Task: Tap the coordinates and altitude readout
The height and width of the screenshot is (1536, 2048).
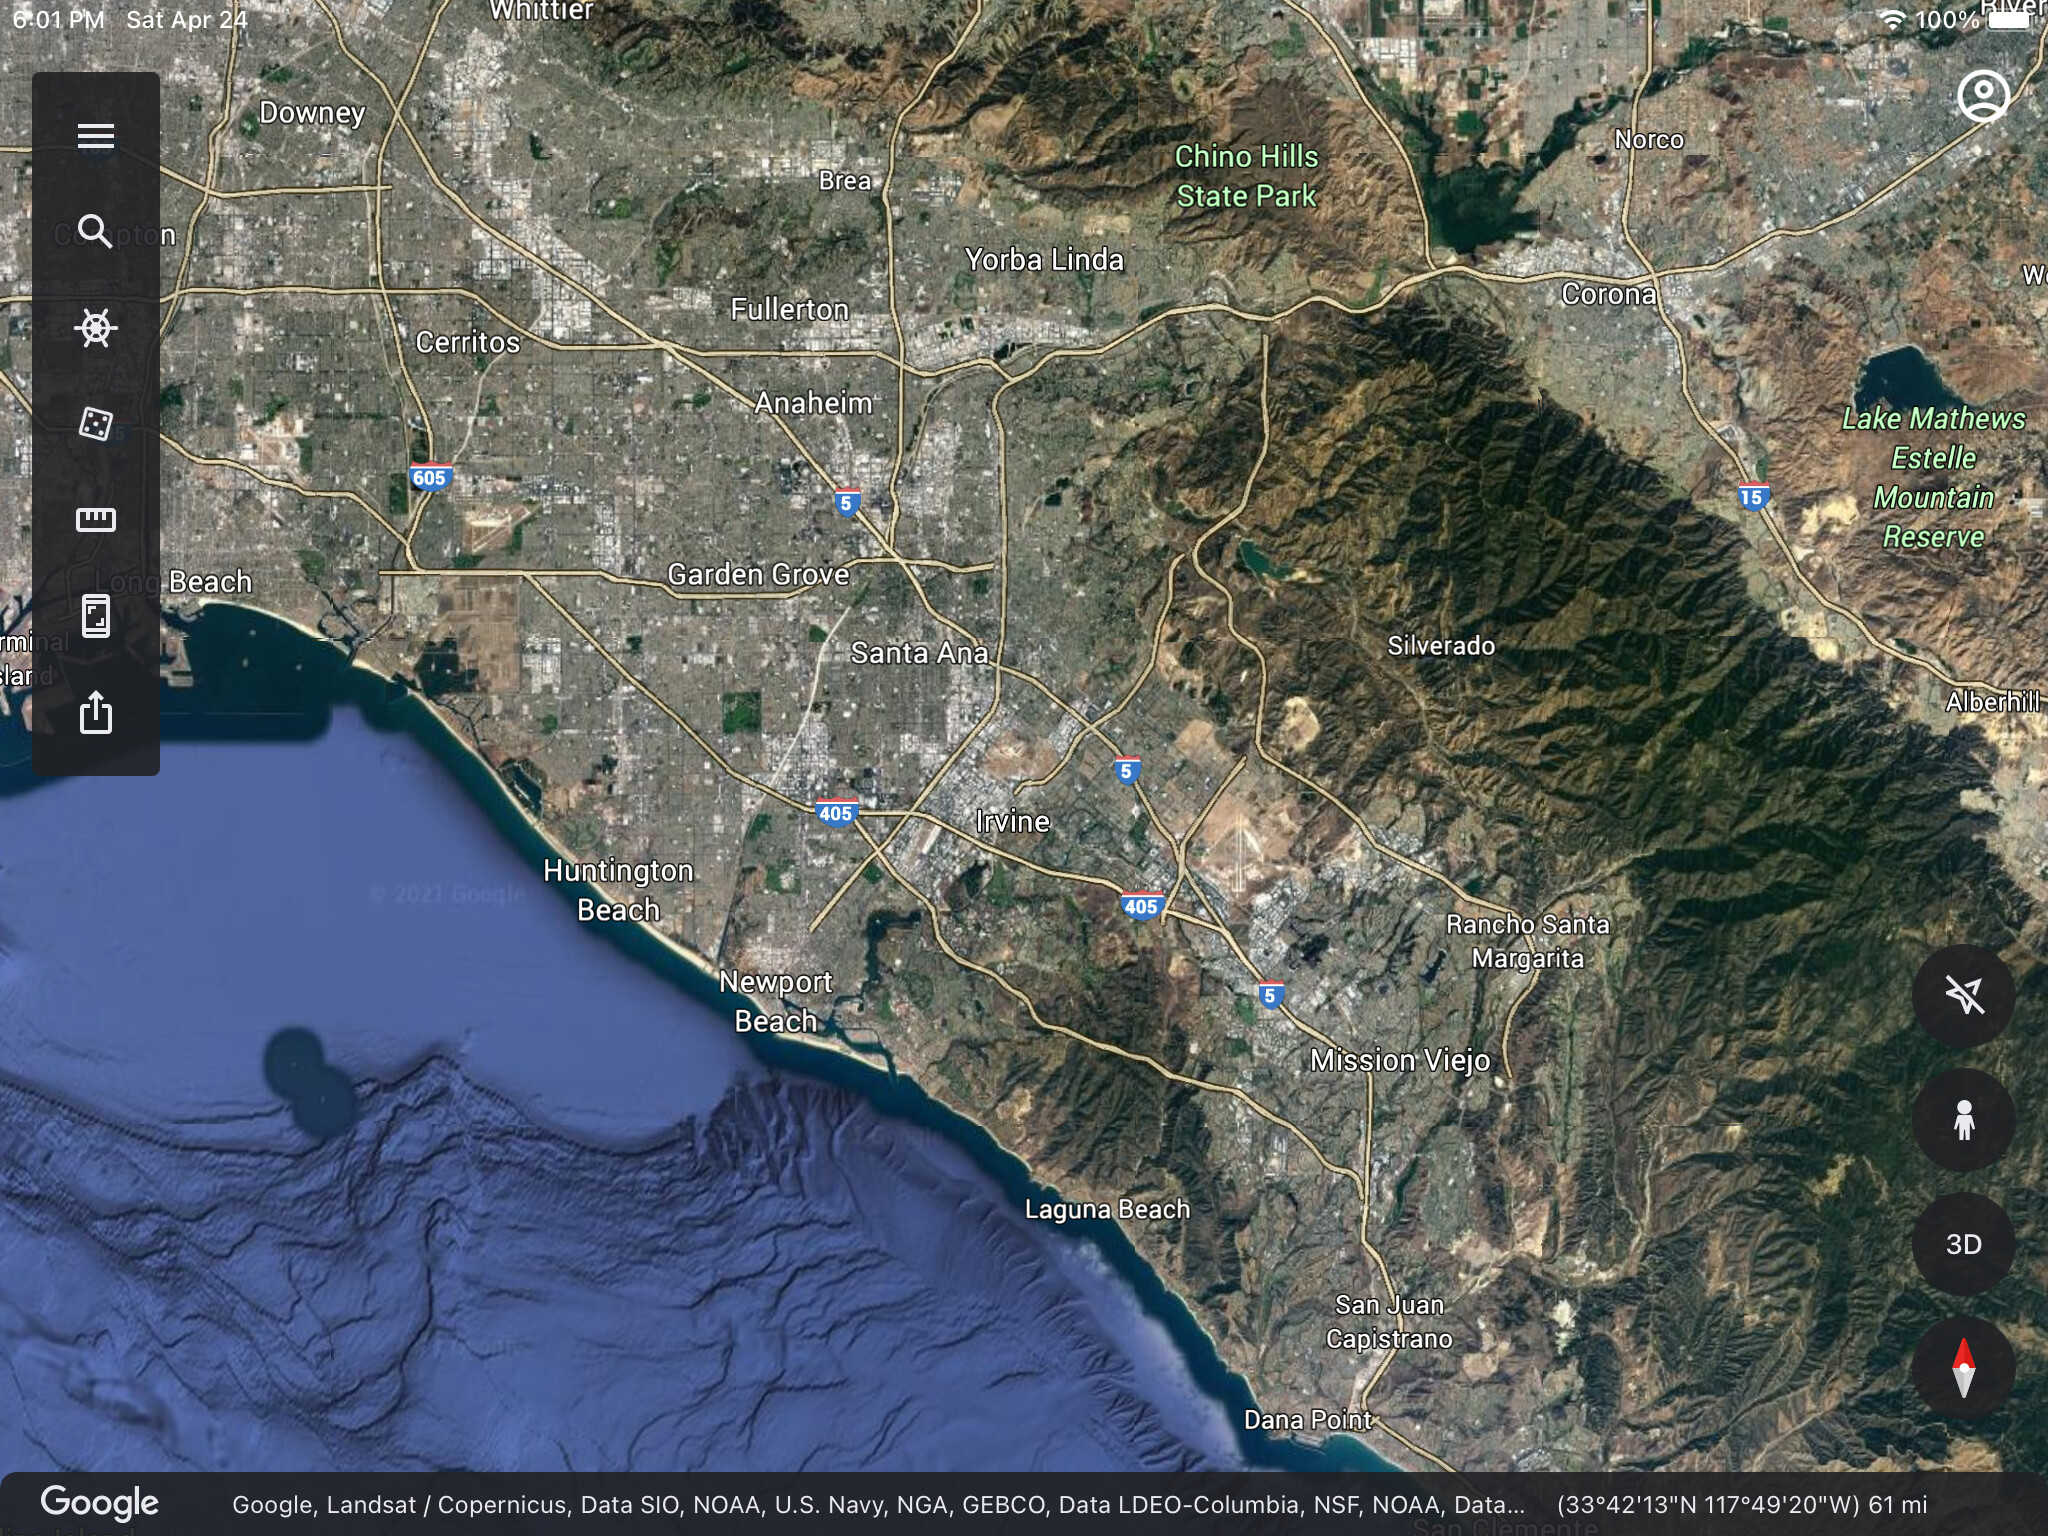Action: [x=1742, y=1505]
